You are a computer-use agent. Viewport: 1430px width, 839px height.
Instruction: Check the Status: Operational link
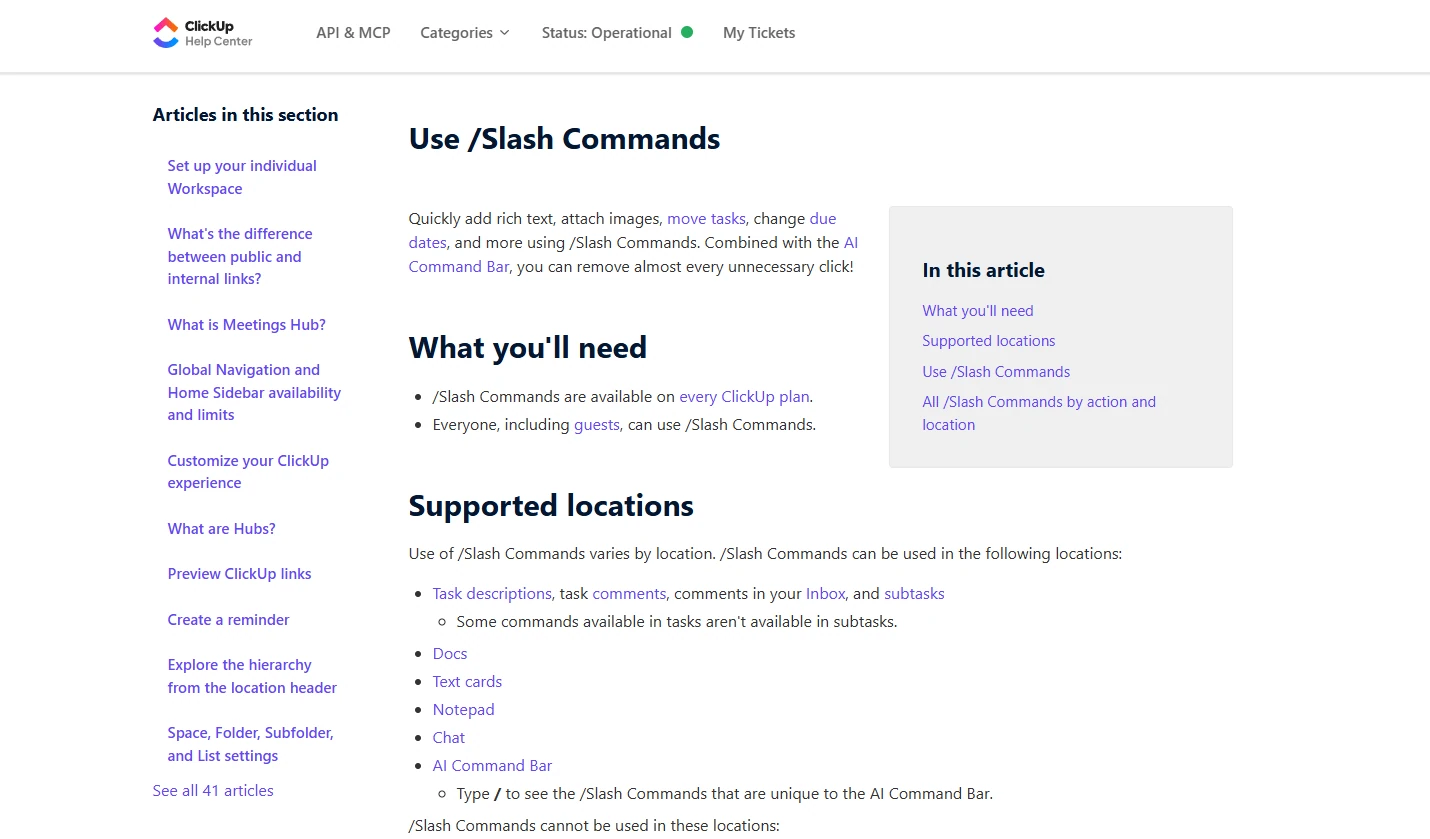(607, 33)
